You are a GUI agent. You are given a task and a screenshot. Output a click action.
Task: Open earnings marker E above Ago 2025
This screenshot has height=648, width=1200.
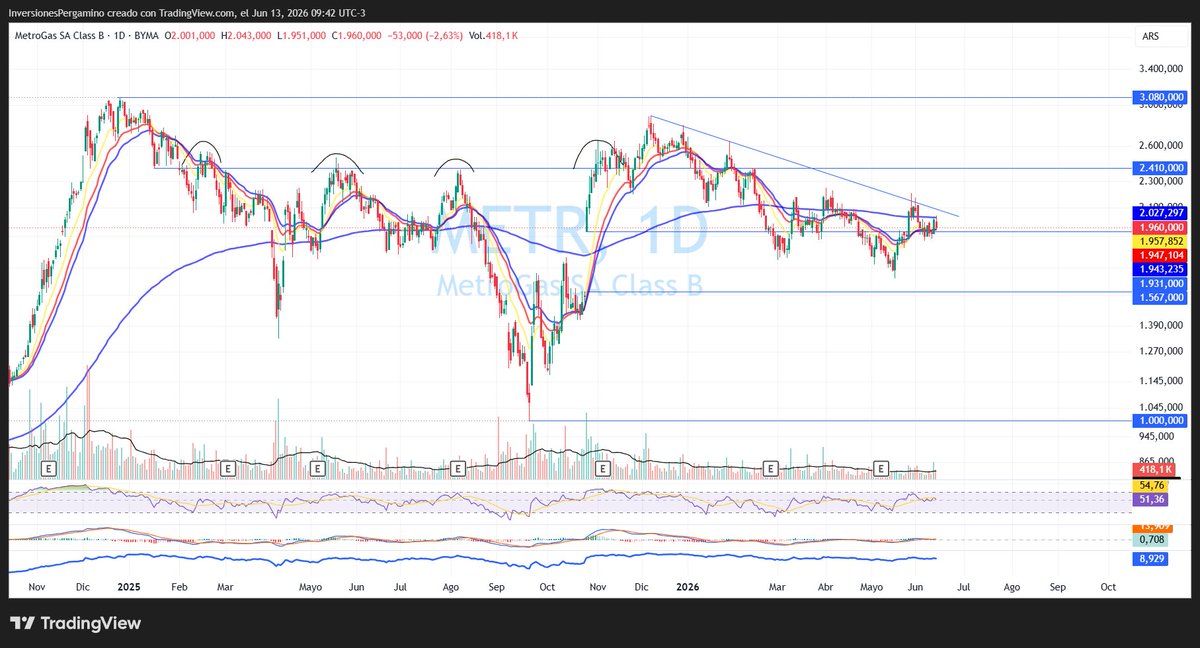click(x=458, y=468)
